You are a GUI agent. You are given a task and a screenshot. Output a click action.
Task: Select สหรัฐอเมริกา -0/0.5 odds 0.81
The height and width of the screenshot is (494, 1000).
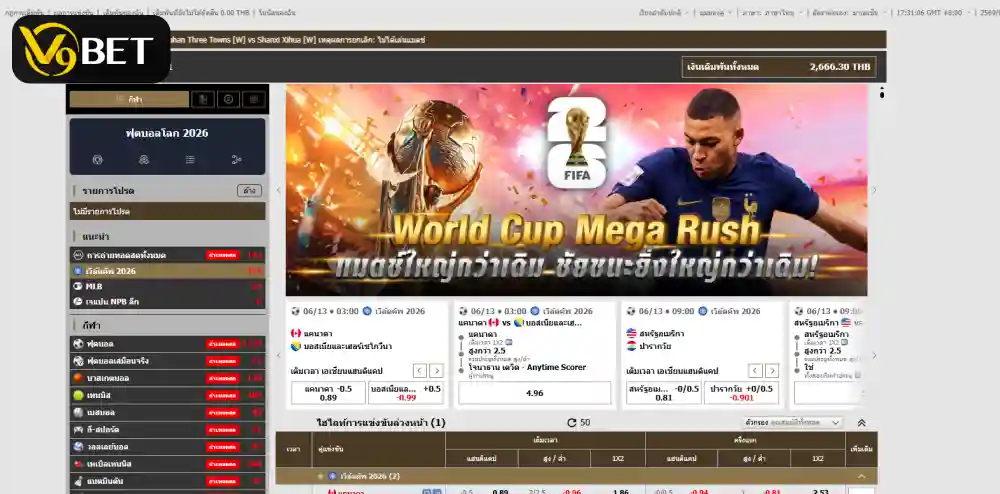pyautogui.click(x=663, y=393)
